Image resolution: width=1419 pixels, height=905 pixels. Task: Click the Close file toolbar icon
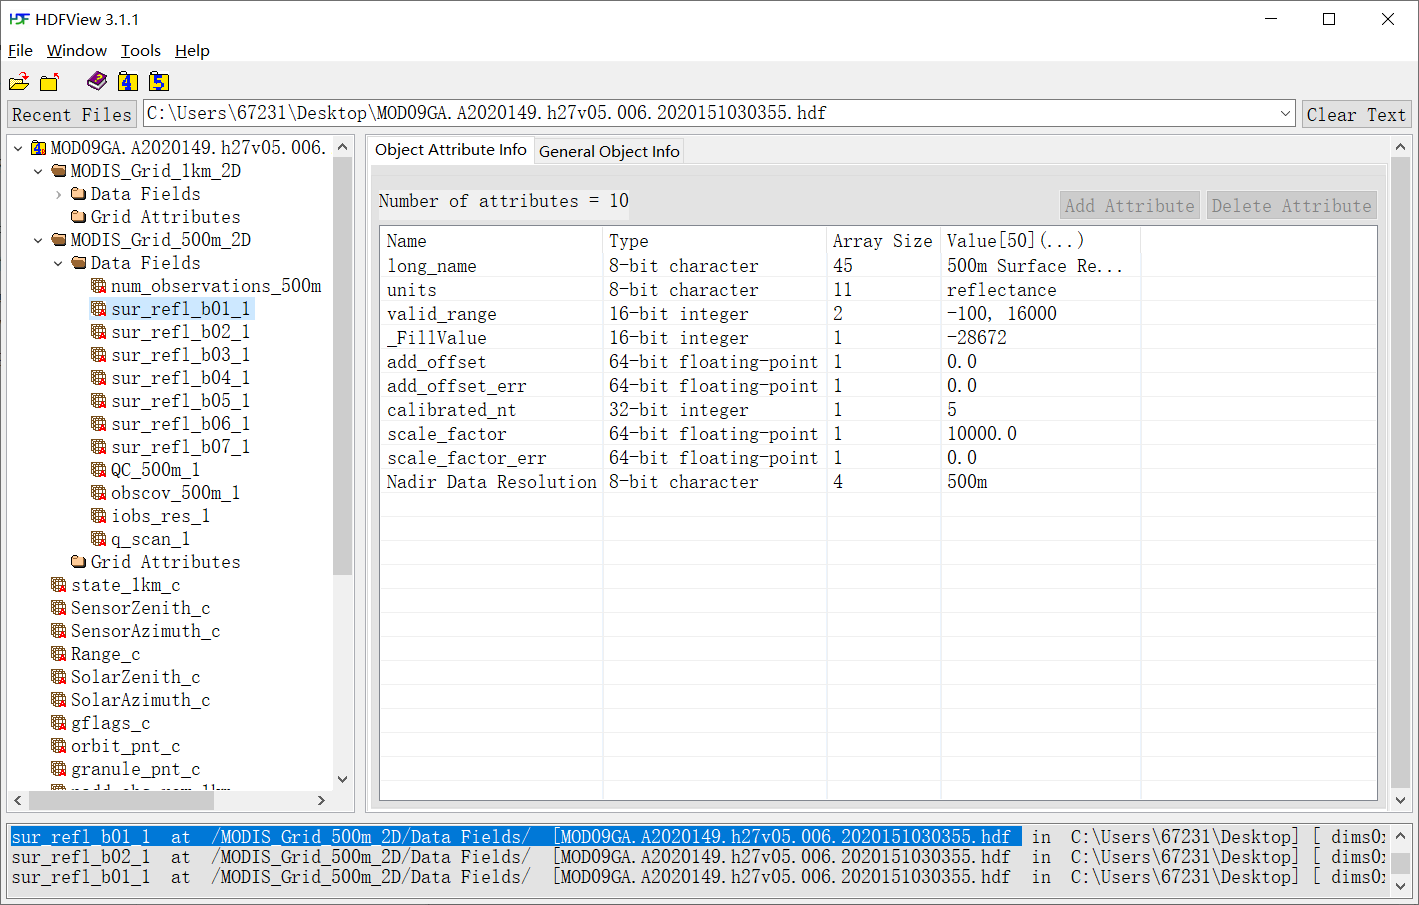[49, 82]
